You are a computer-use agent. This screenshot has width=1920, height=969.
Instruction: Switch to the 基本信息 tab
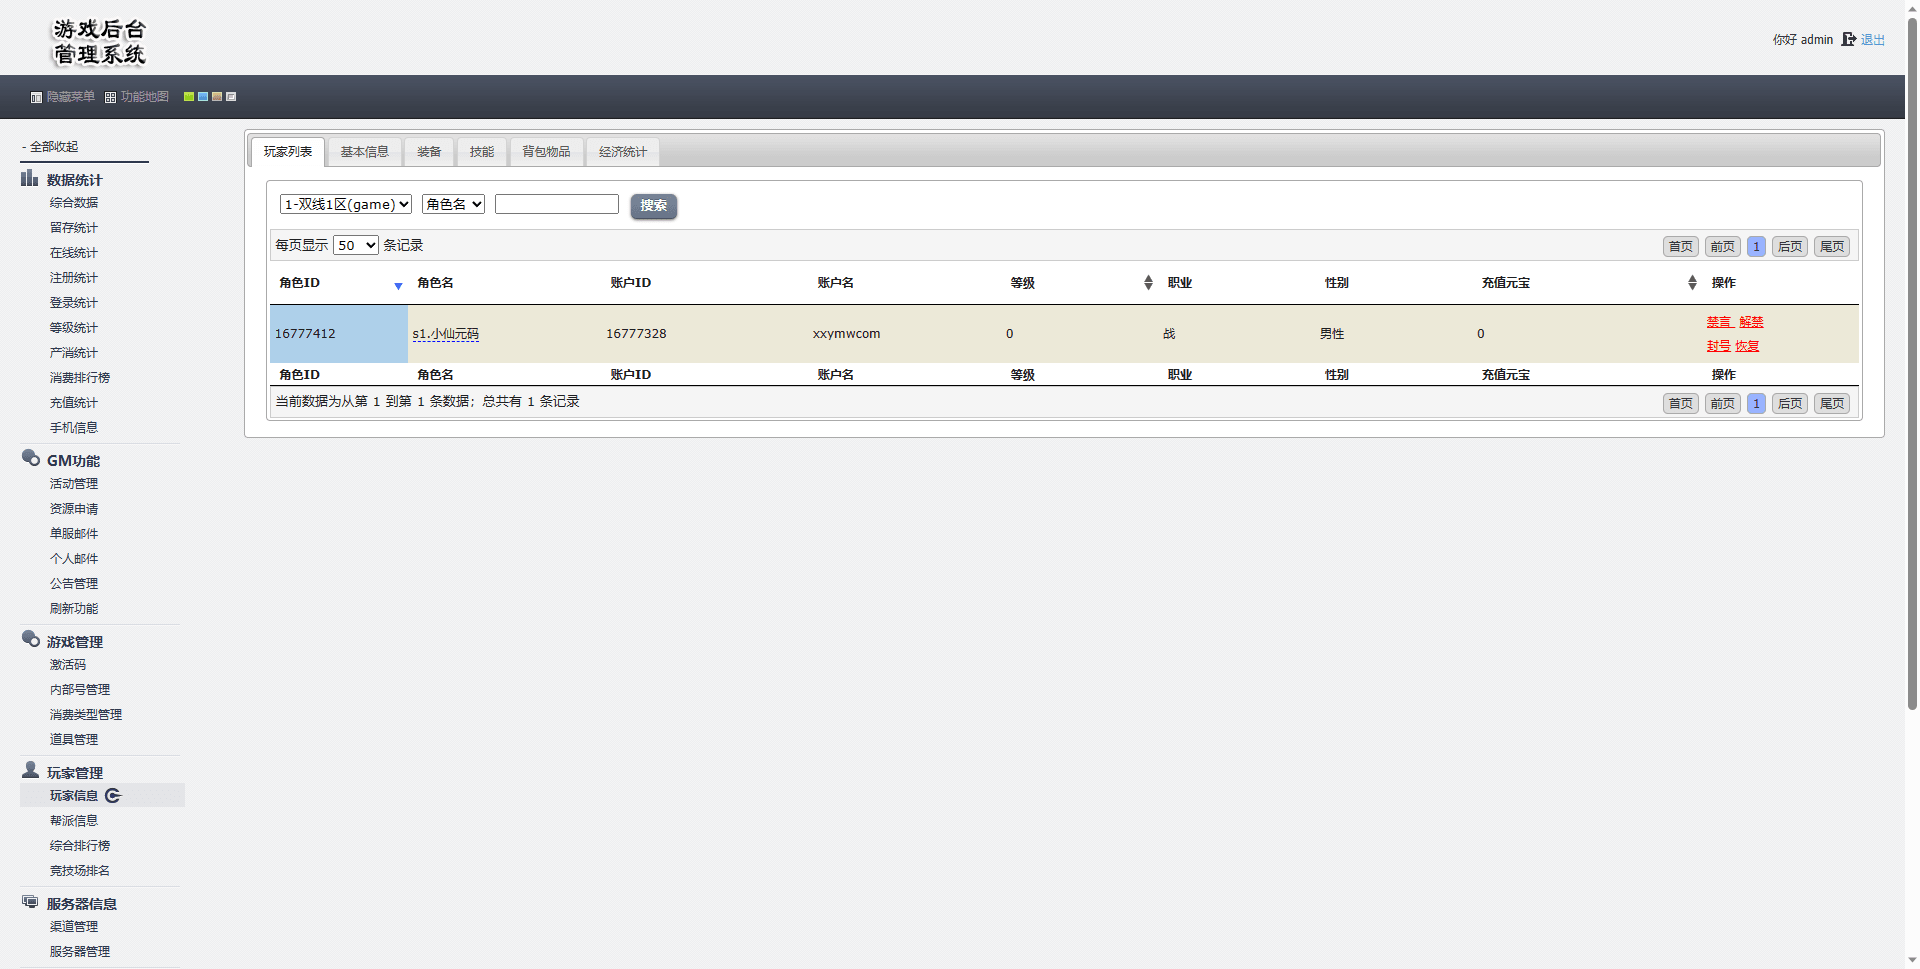point(364,152)
